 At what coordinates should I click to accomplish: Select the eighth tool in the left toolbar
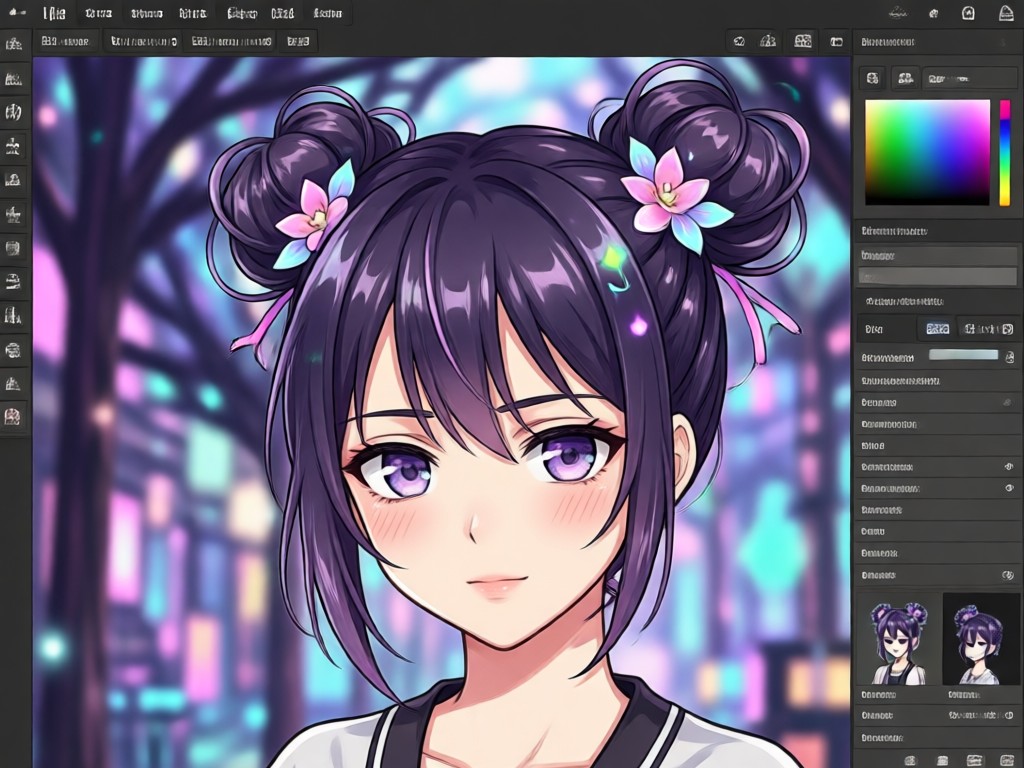(13, 281)
